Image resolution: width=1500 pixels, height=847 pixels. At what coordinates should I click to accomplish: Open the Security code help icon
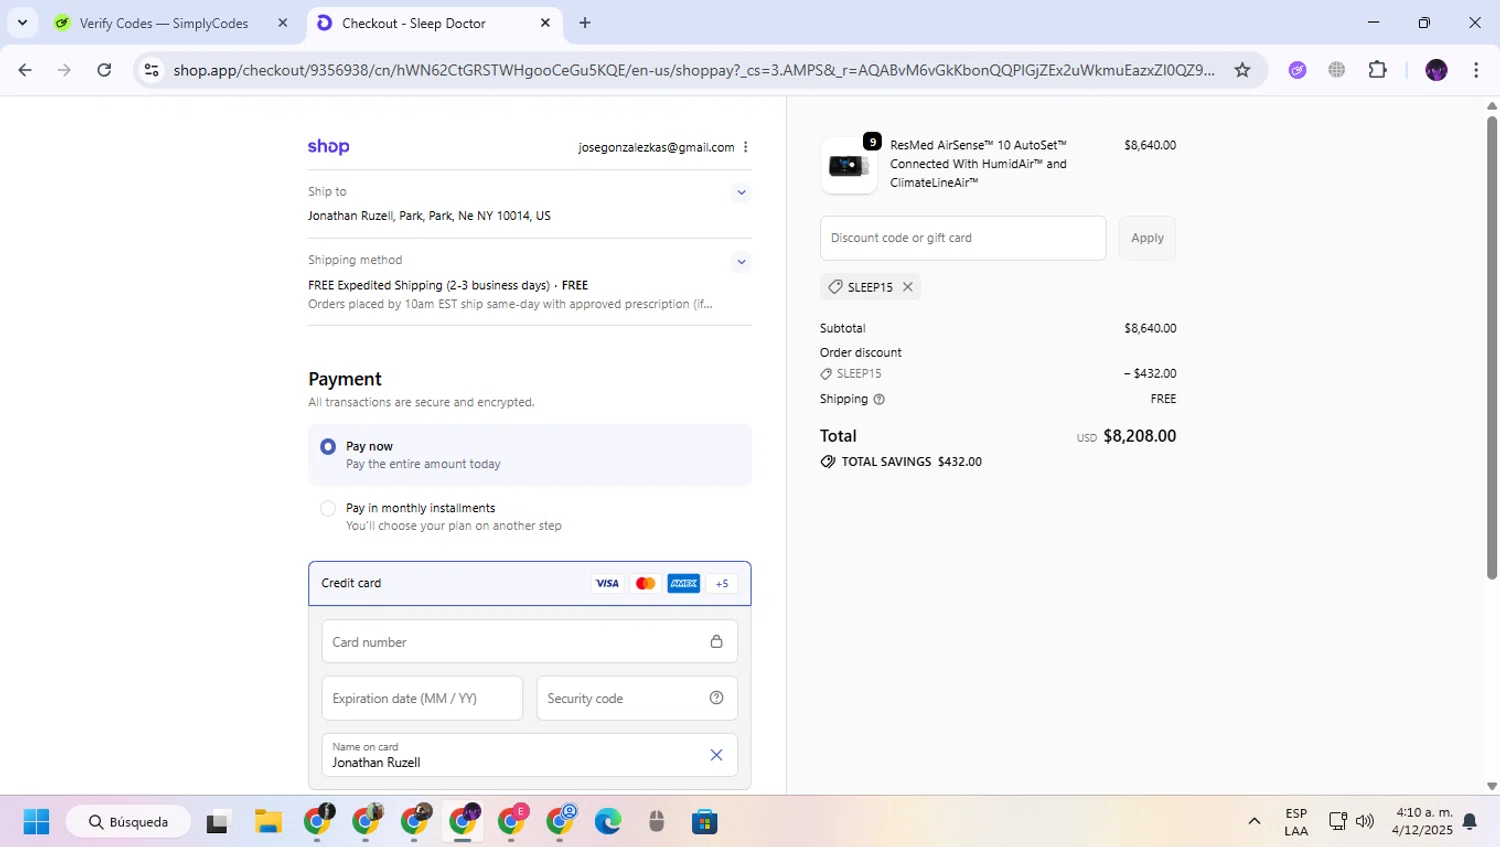click(x=716, y=698)
